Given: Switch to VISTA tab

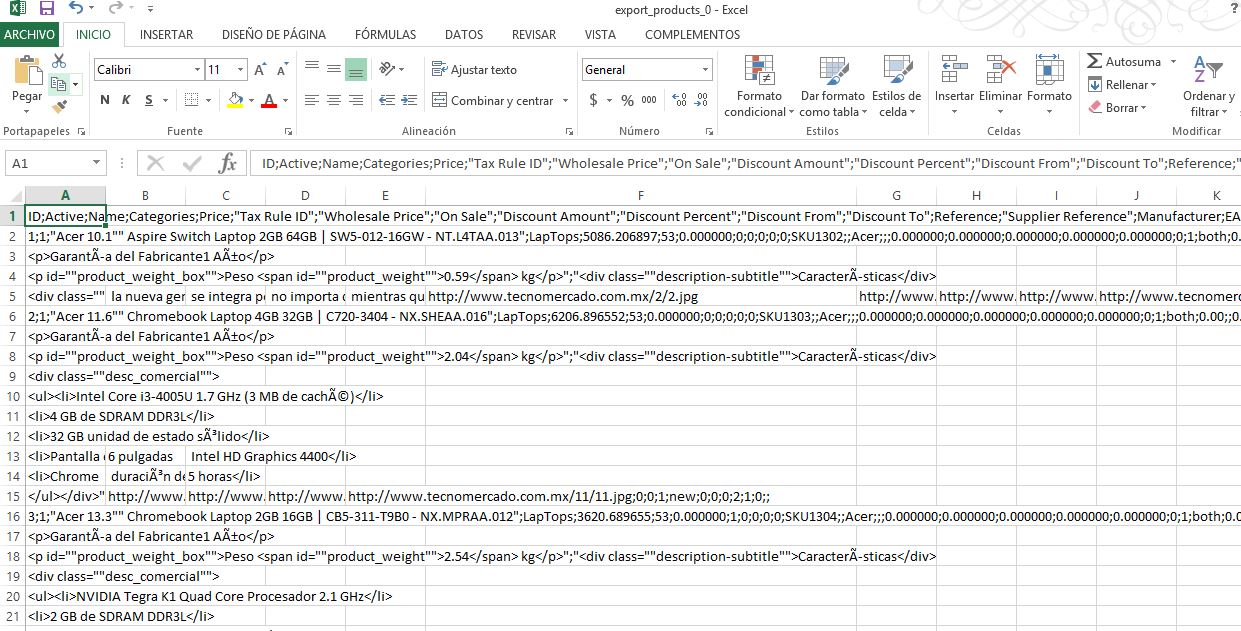Looking at the screenshot, I should (600, 34).
